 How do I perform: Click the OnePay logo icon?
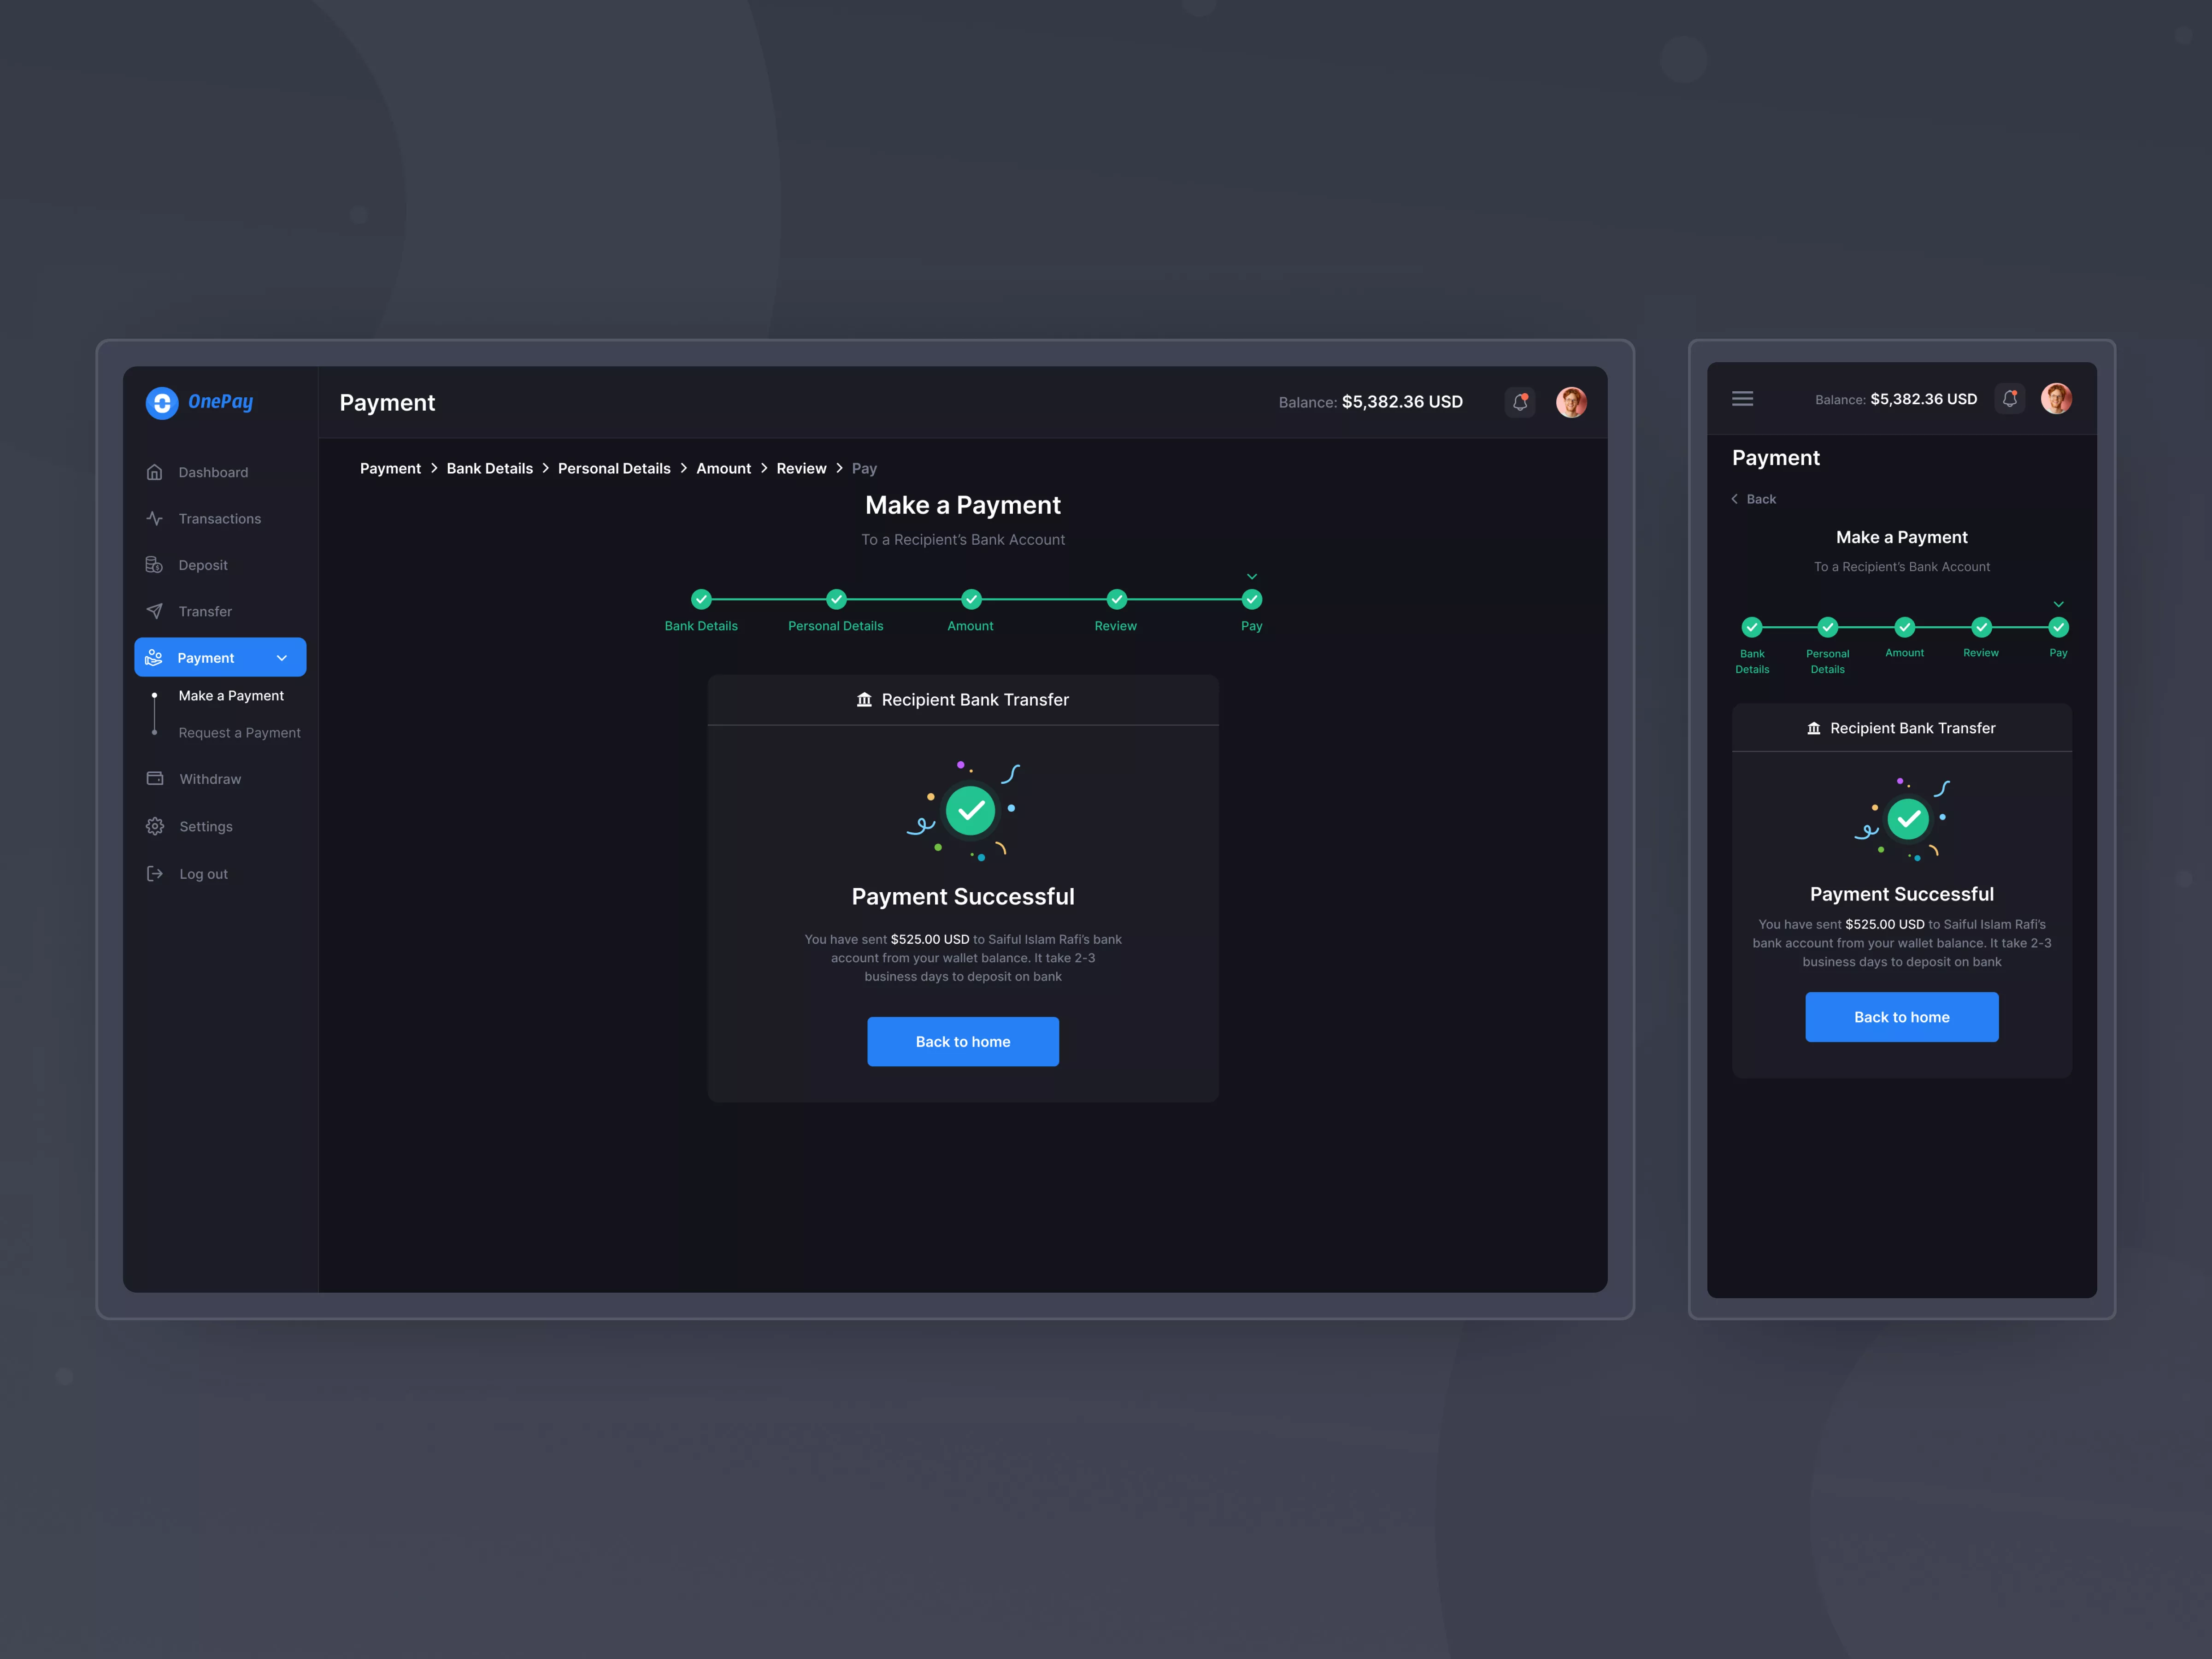click(162, 403)
